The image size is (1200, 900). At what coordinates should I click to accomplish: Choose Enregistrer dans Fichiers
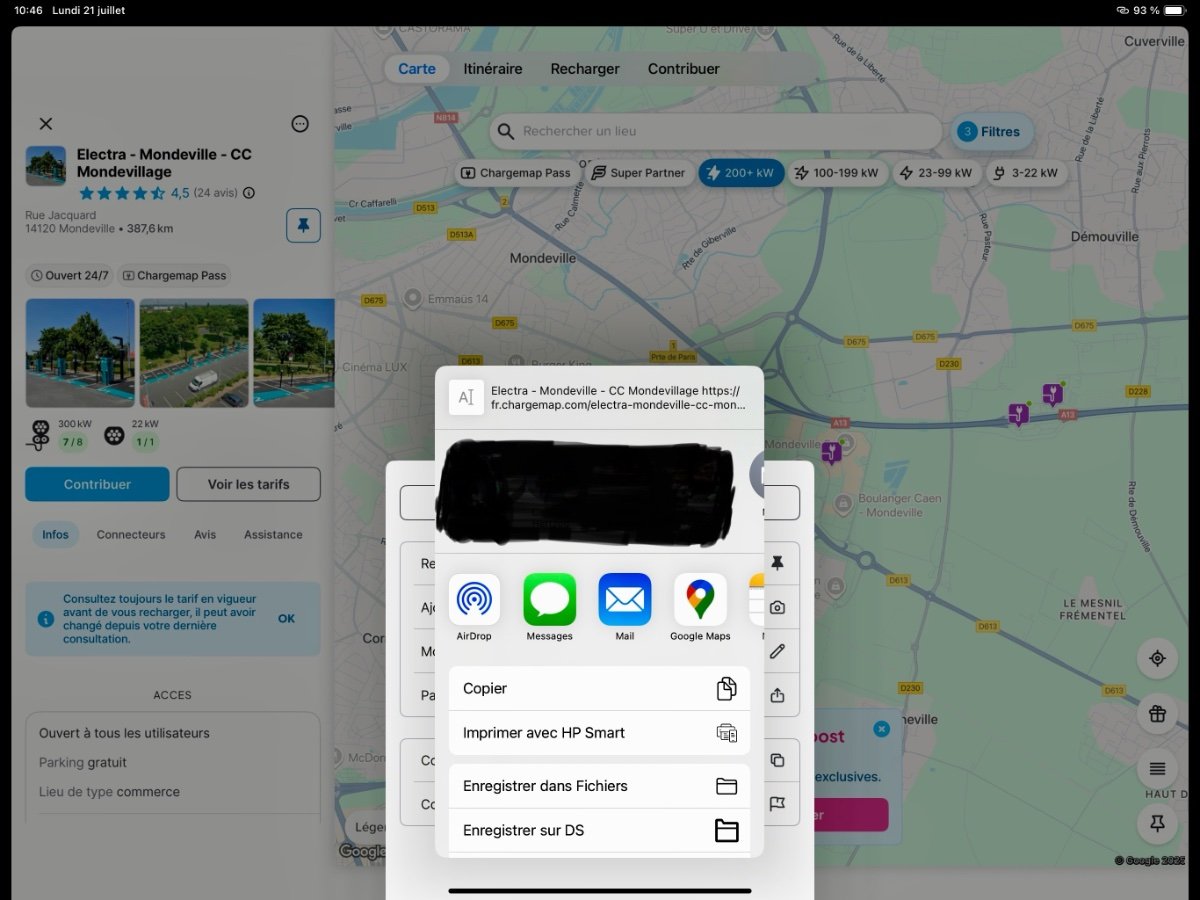click(x=599, y=786)
